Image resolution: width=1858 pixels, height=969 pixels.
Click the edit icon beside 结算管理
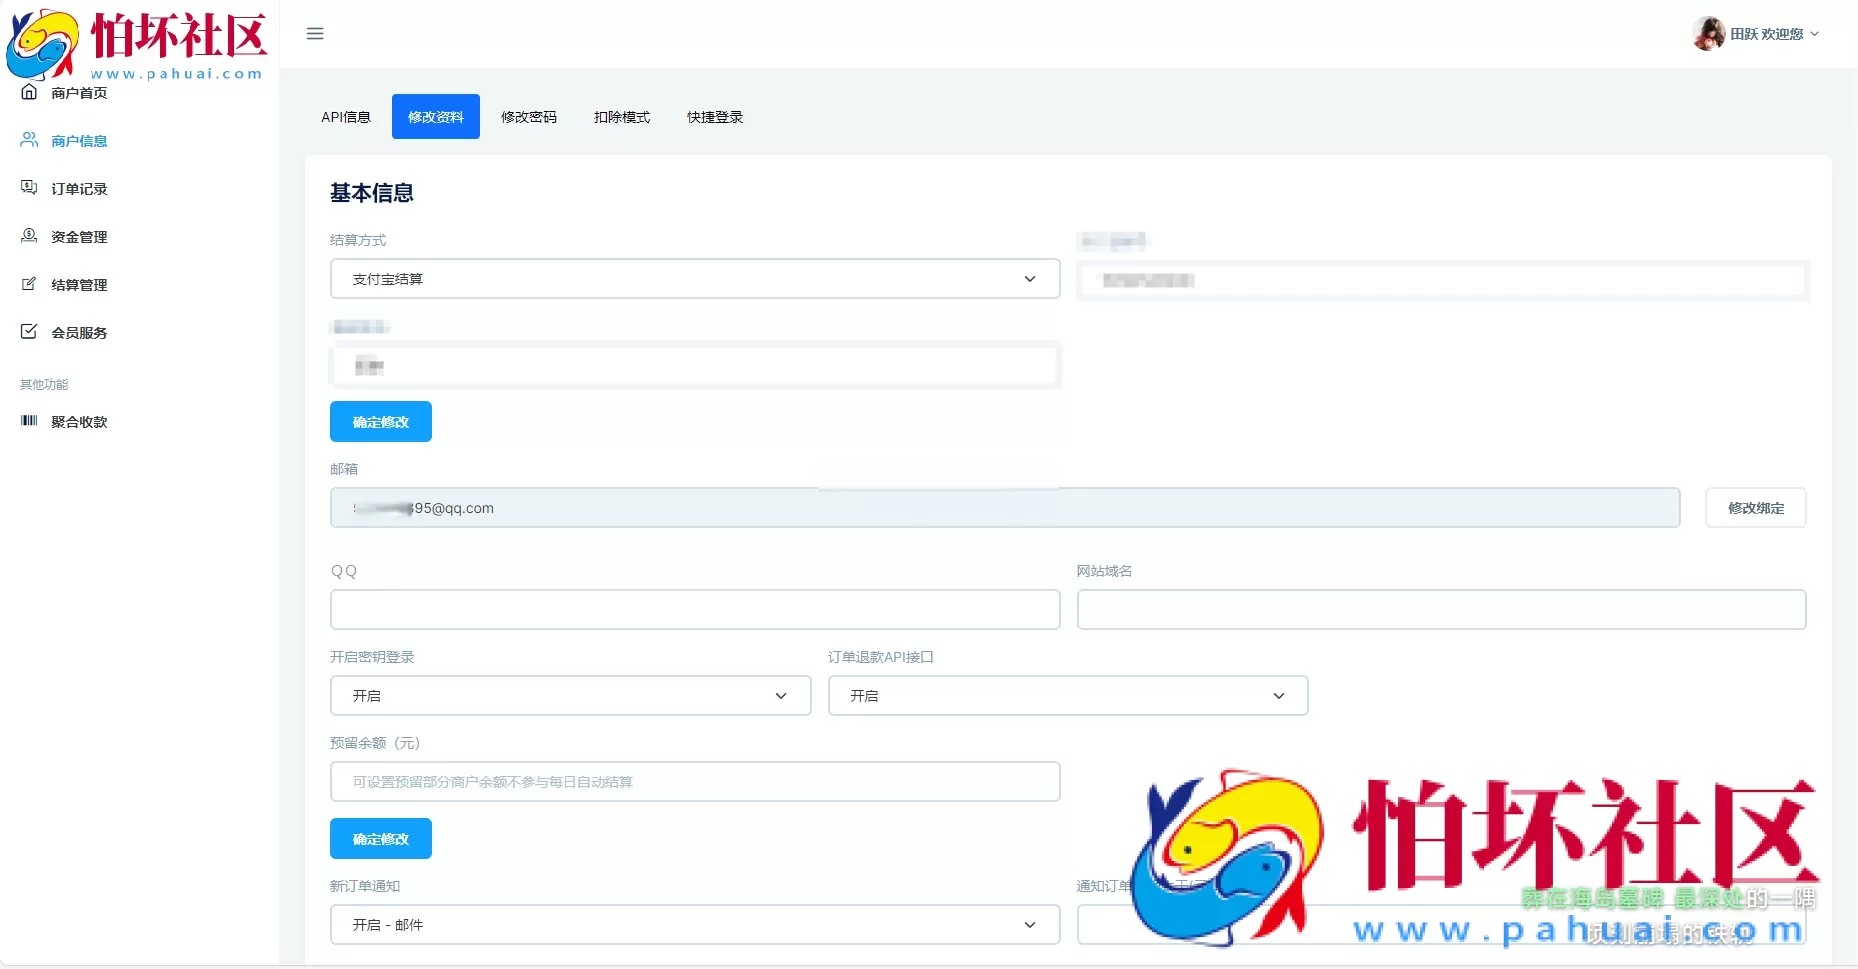tap(29, 284)
